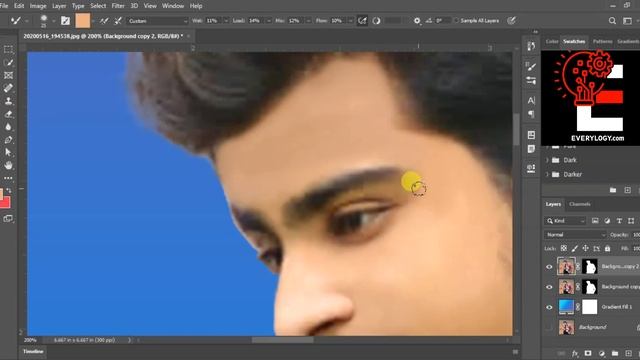Screen dimensions: 640x360
Task: Open the Image menu
Action: tap(38, 6)
